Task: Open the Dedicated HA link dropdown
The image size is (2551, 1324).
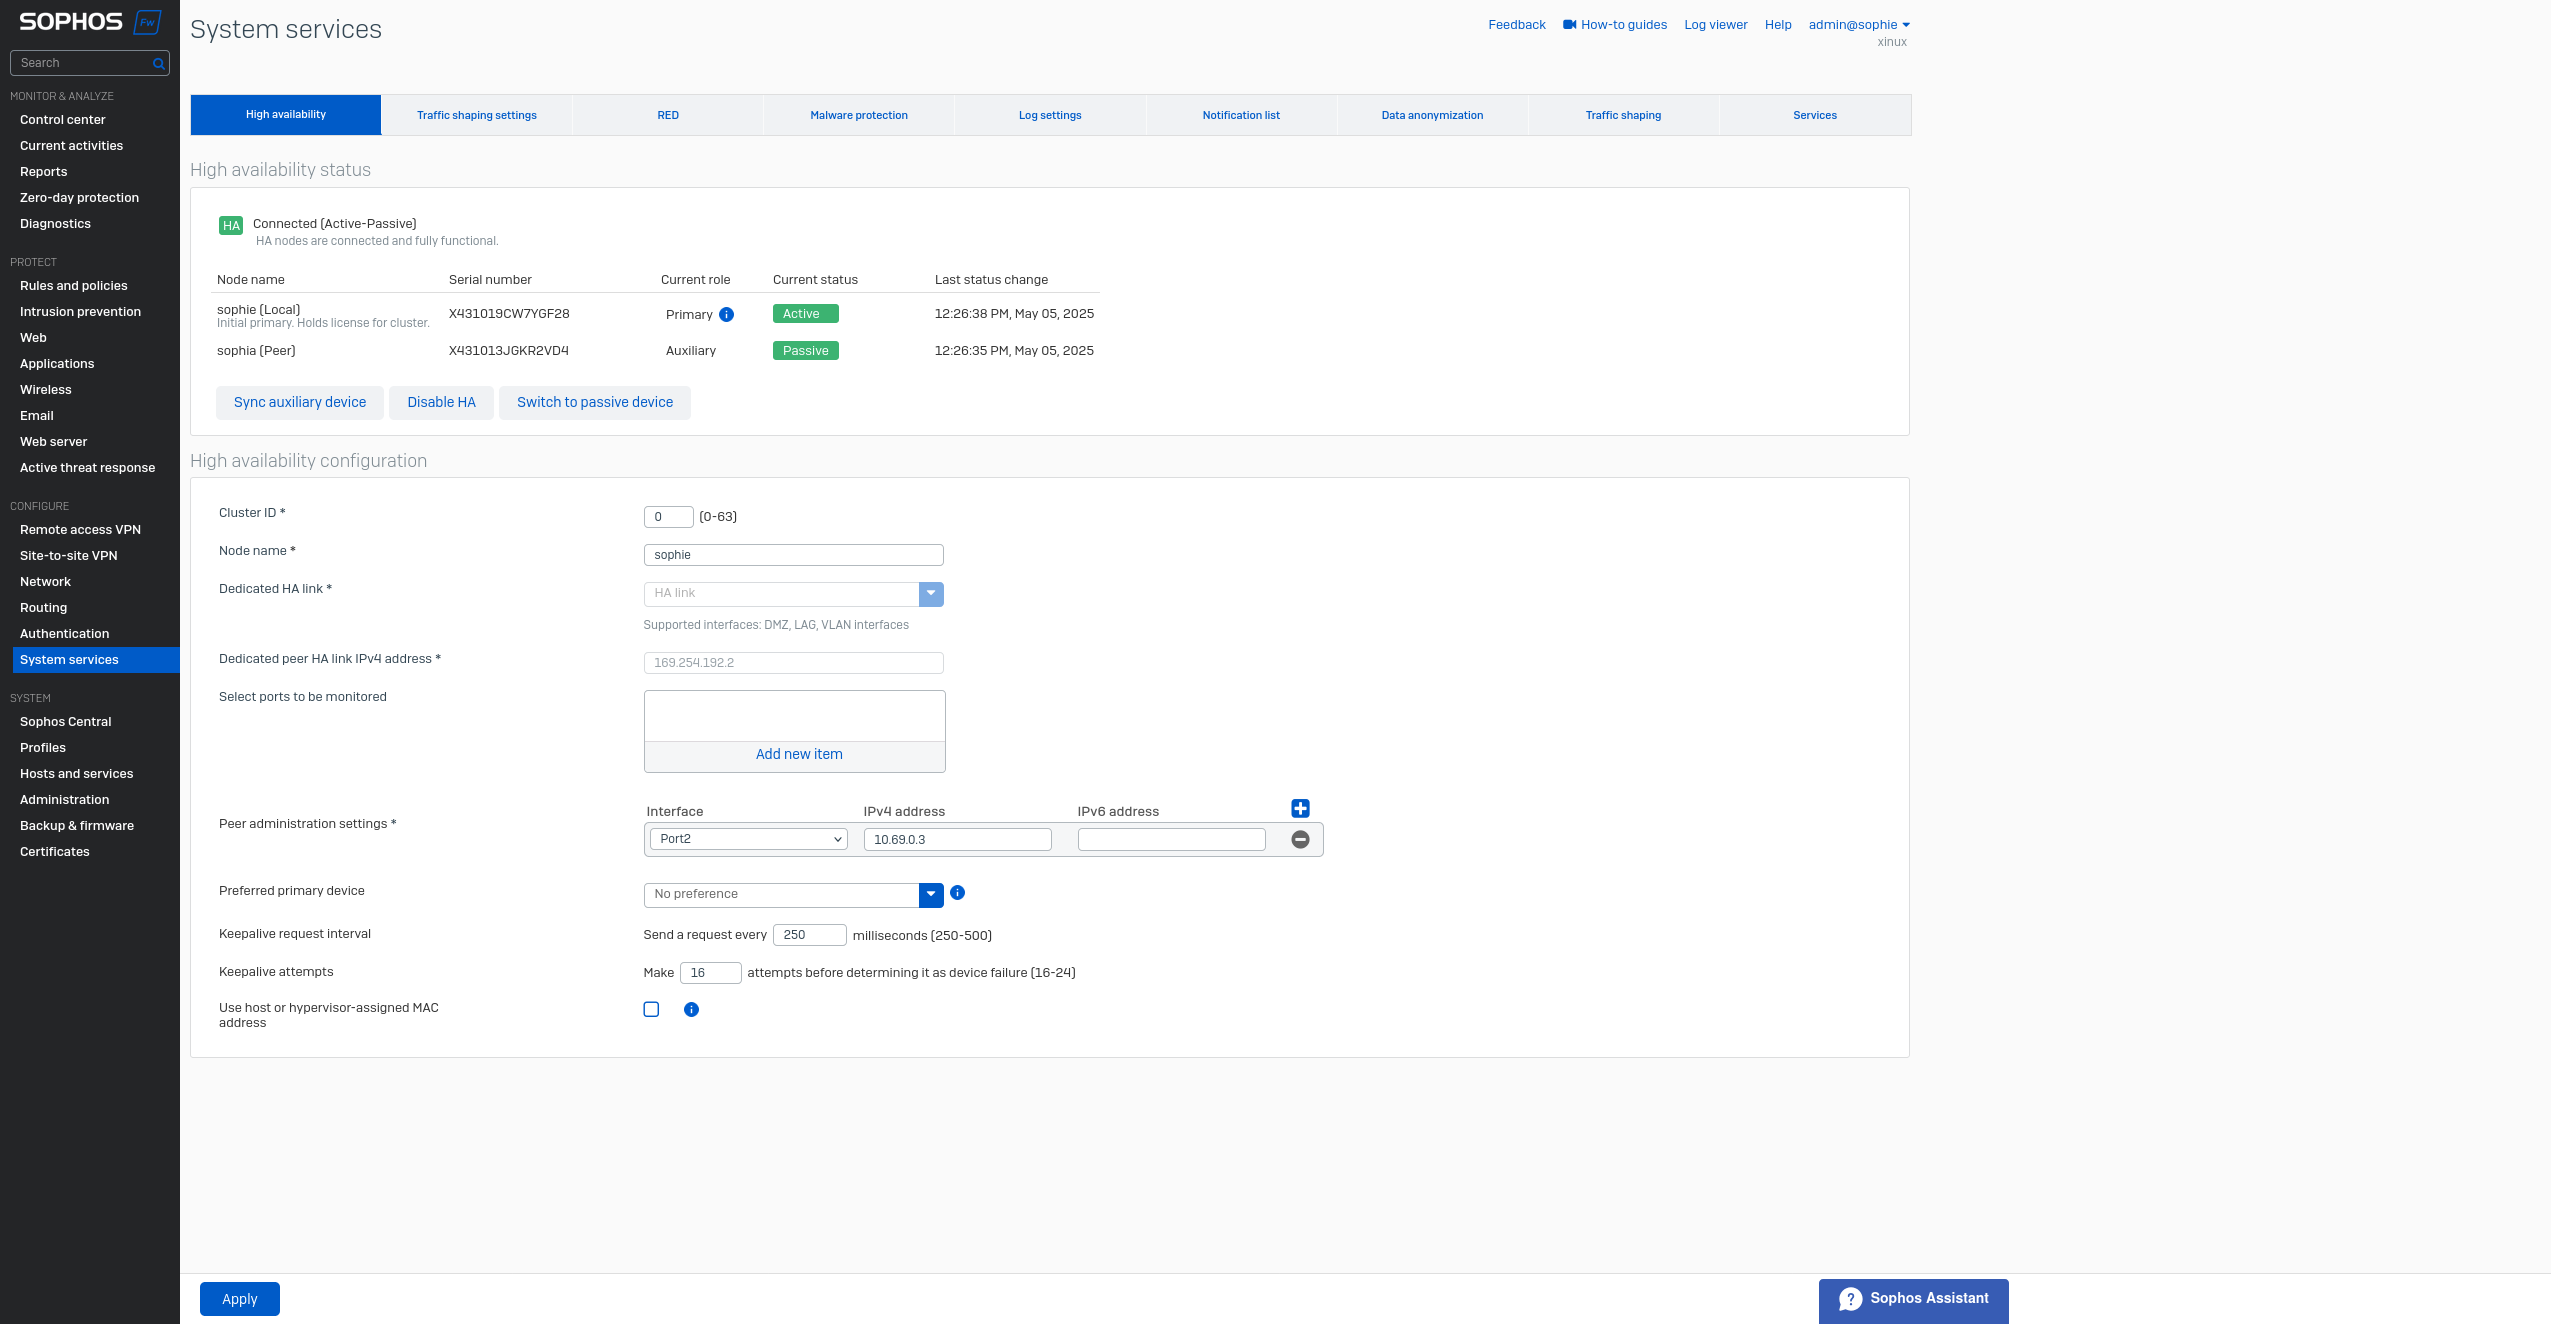Action: (x=930, y=593)
